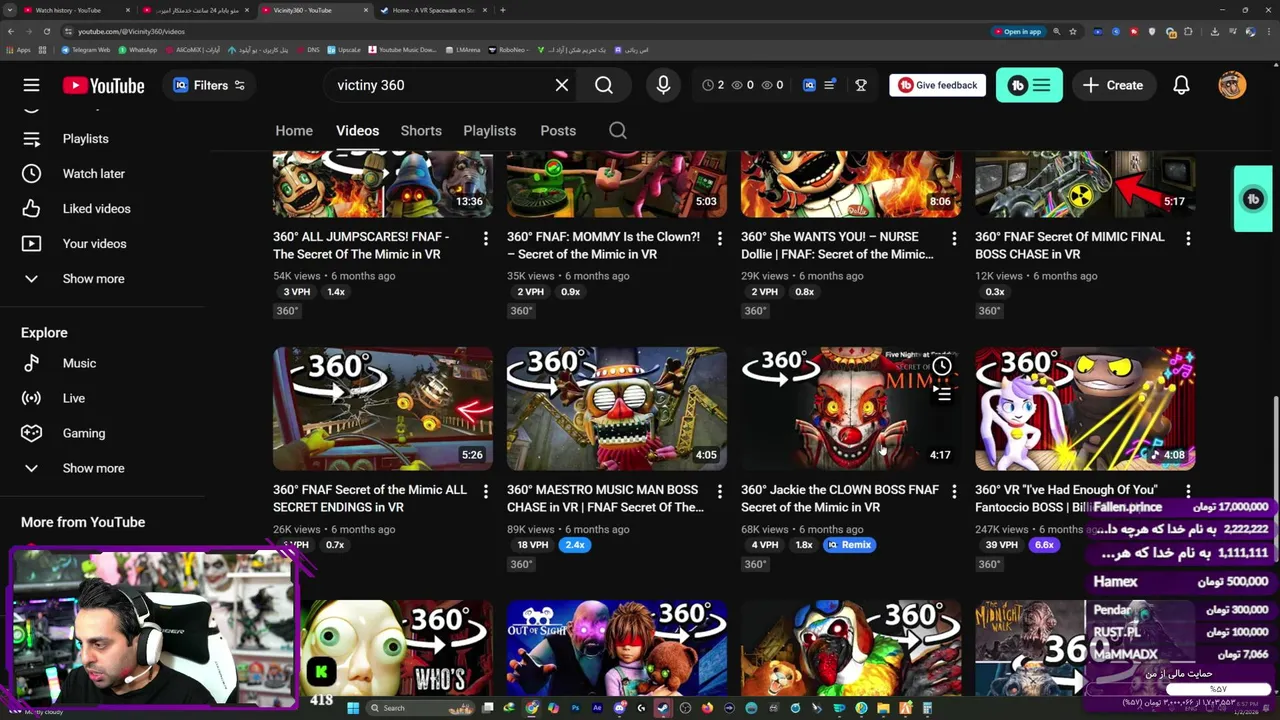Open the vidIQ Filters button
The image size is (1280, 720).
(x=209, y=85)
